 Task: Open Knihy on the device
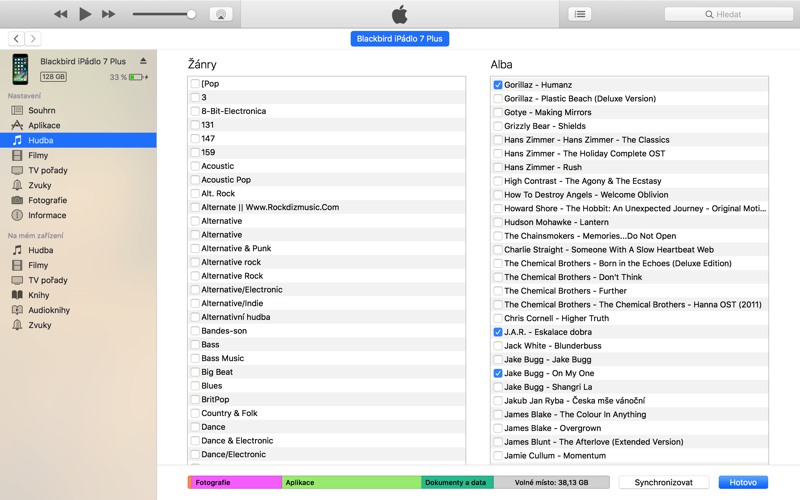[38, 295]
